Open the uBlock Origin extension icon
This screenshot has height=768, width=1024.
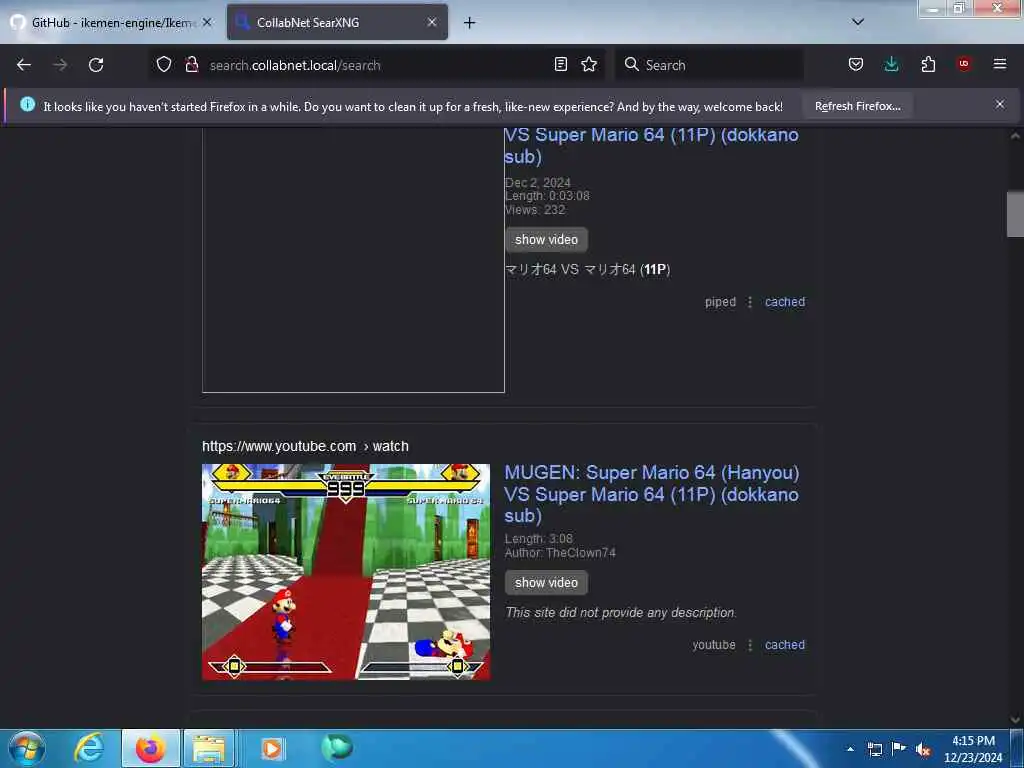coord(964,64)
